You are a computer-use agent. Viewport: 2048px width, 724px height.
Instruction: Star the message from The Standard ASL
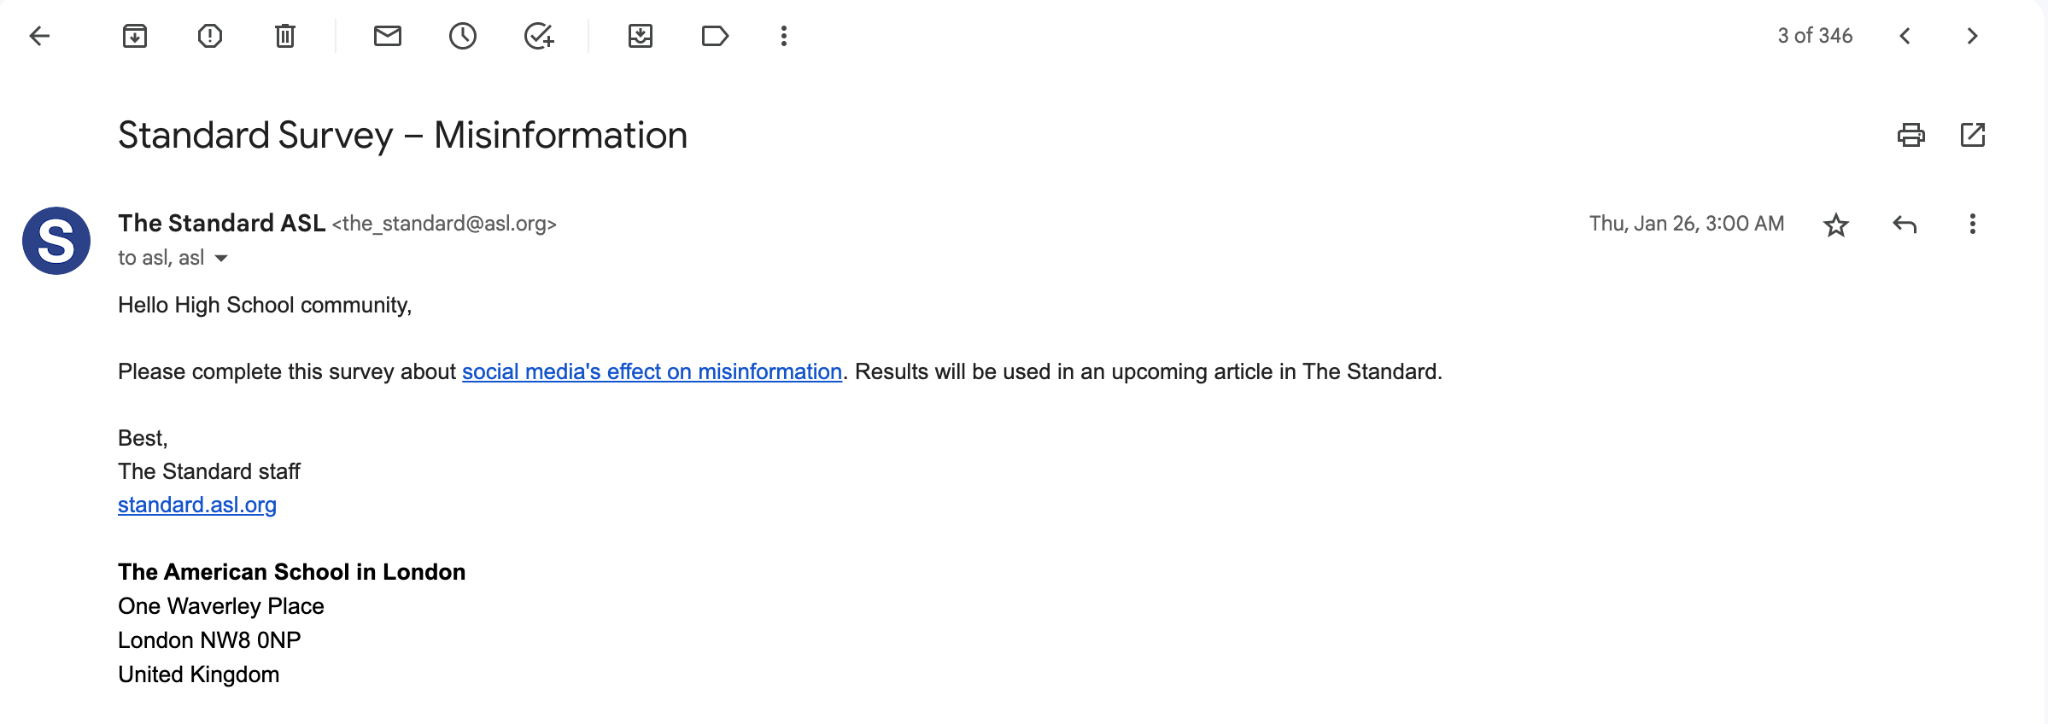pos(1836,225)
